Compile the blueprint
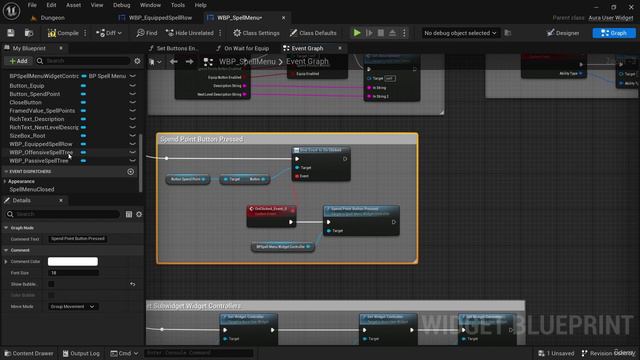This screenshot has width=640, height=360. [63, 33]
